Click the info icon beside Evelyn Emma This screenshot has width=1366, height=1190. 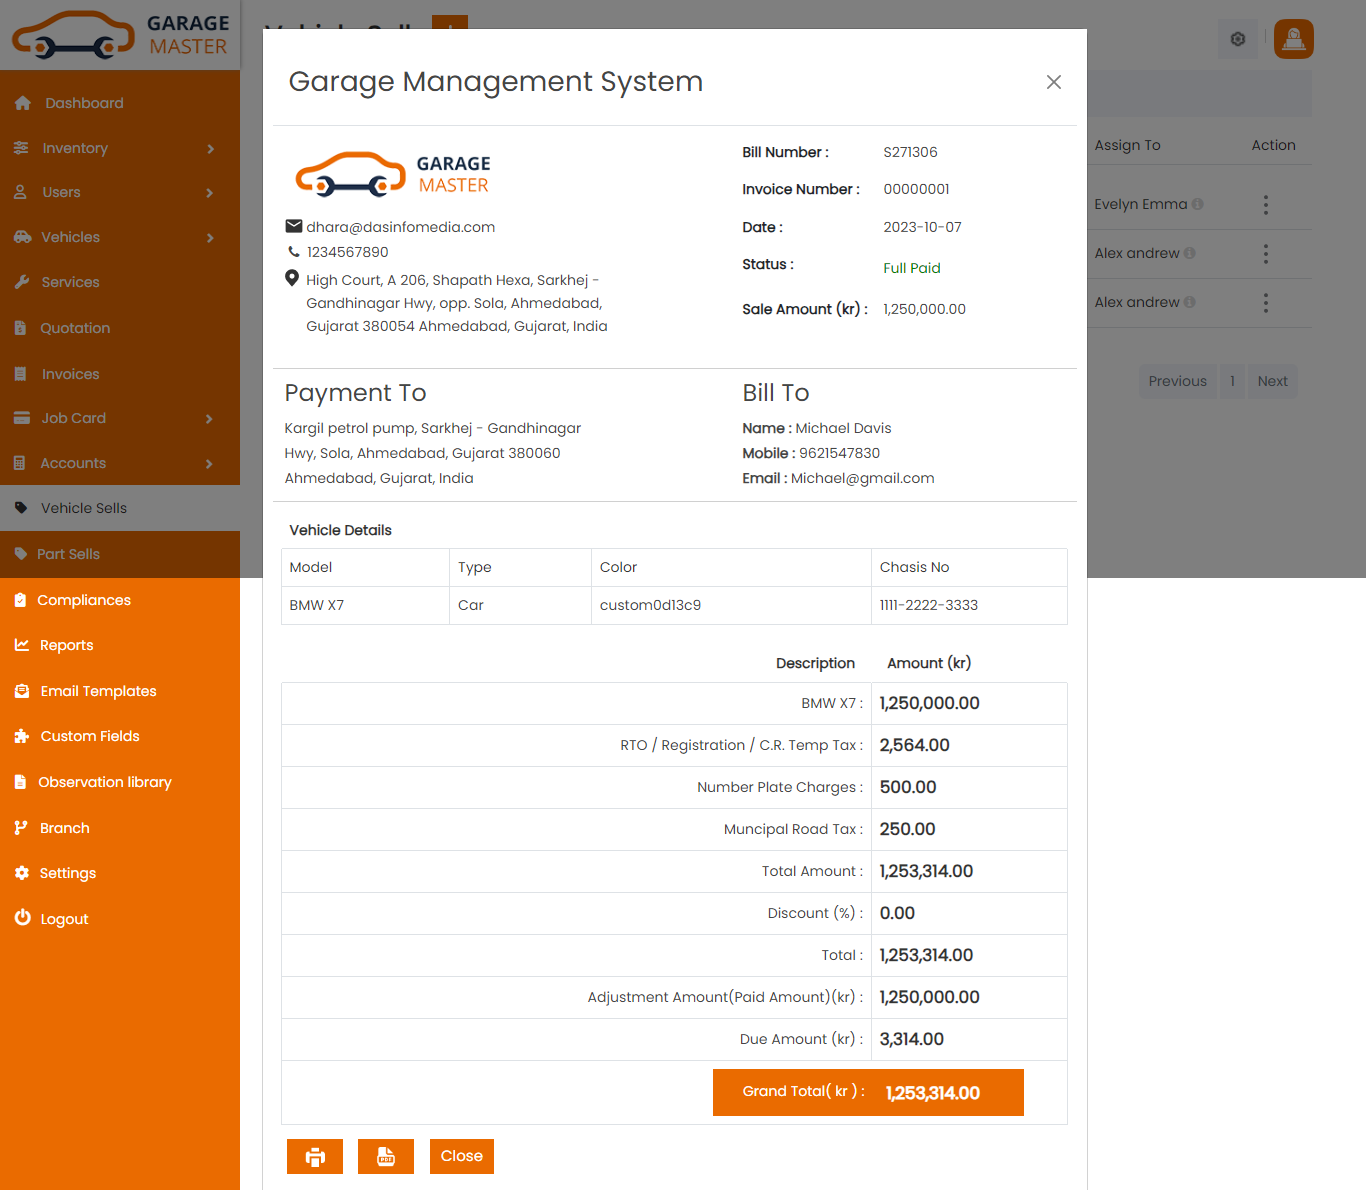pos(1199,203)
